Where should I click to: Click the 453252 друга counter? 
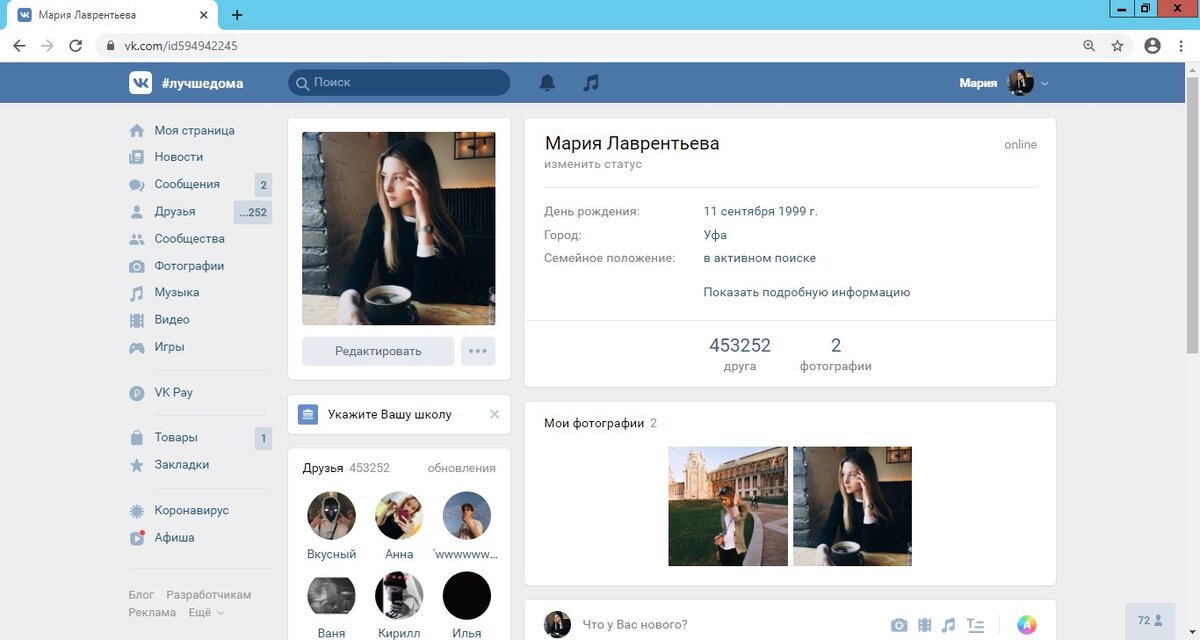pyautogui.click(x=740, y=354)
